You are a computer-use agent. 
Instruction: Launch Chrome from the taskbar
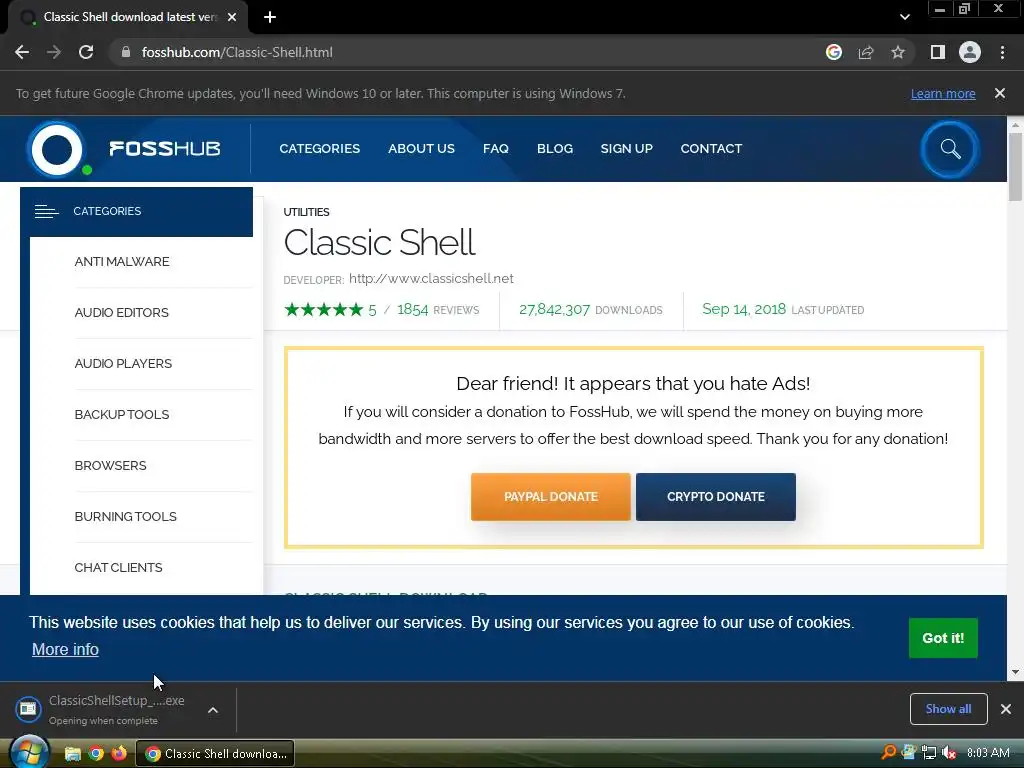(x=96, y=754)
